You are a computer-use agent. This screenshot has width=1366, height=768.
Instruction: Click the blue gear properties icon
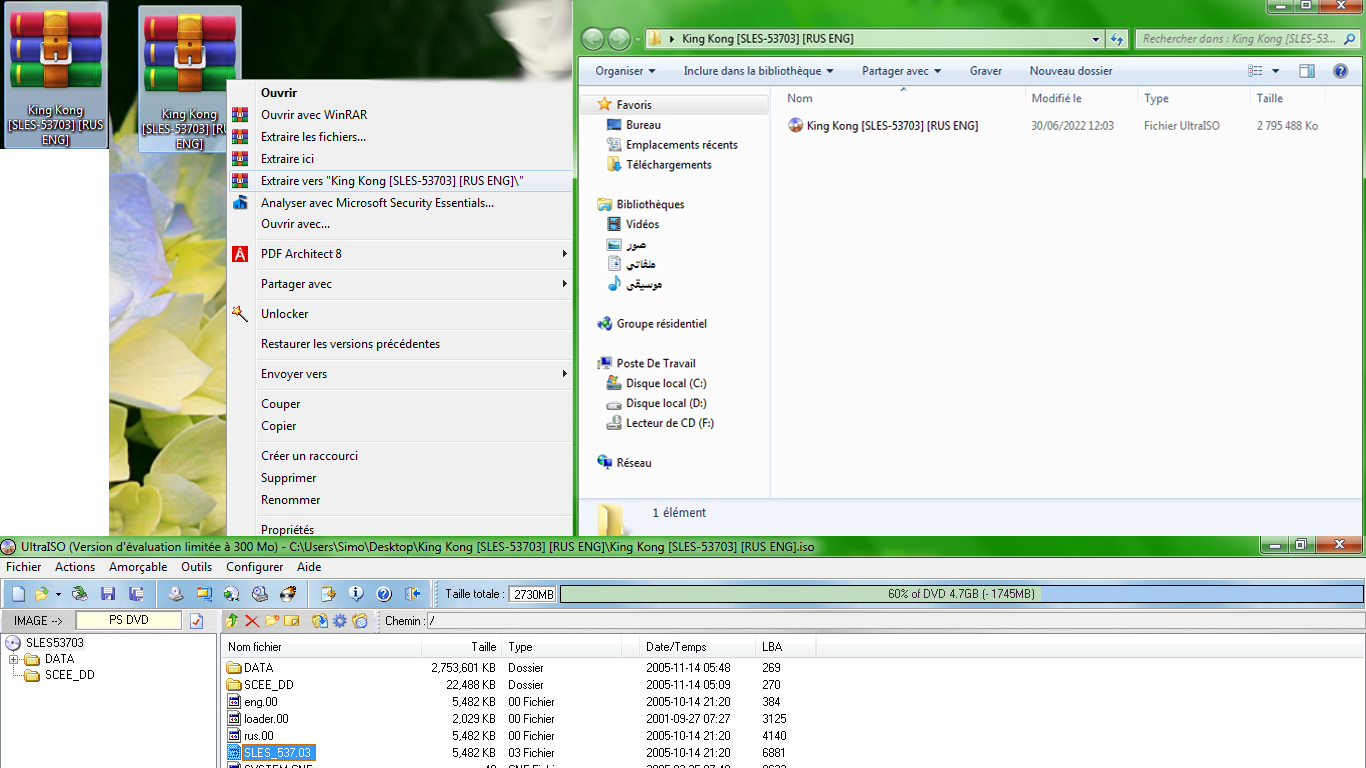pos(340,621)
